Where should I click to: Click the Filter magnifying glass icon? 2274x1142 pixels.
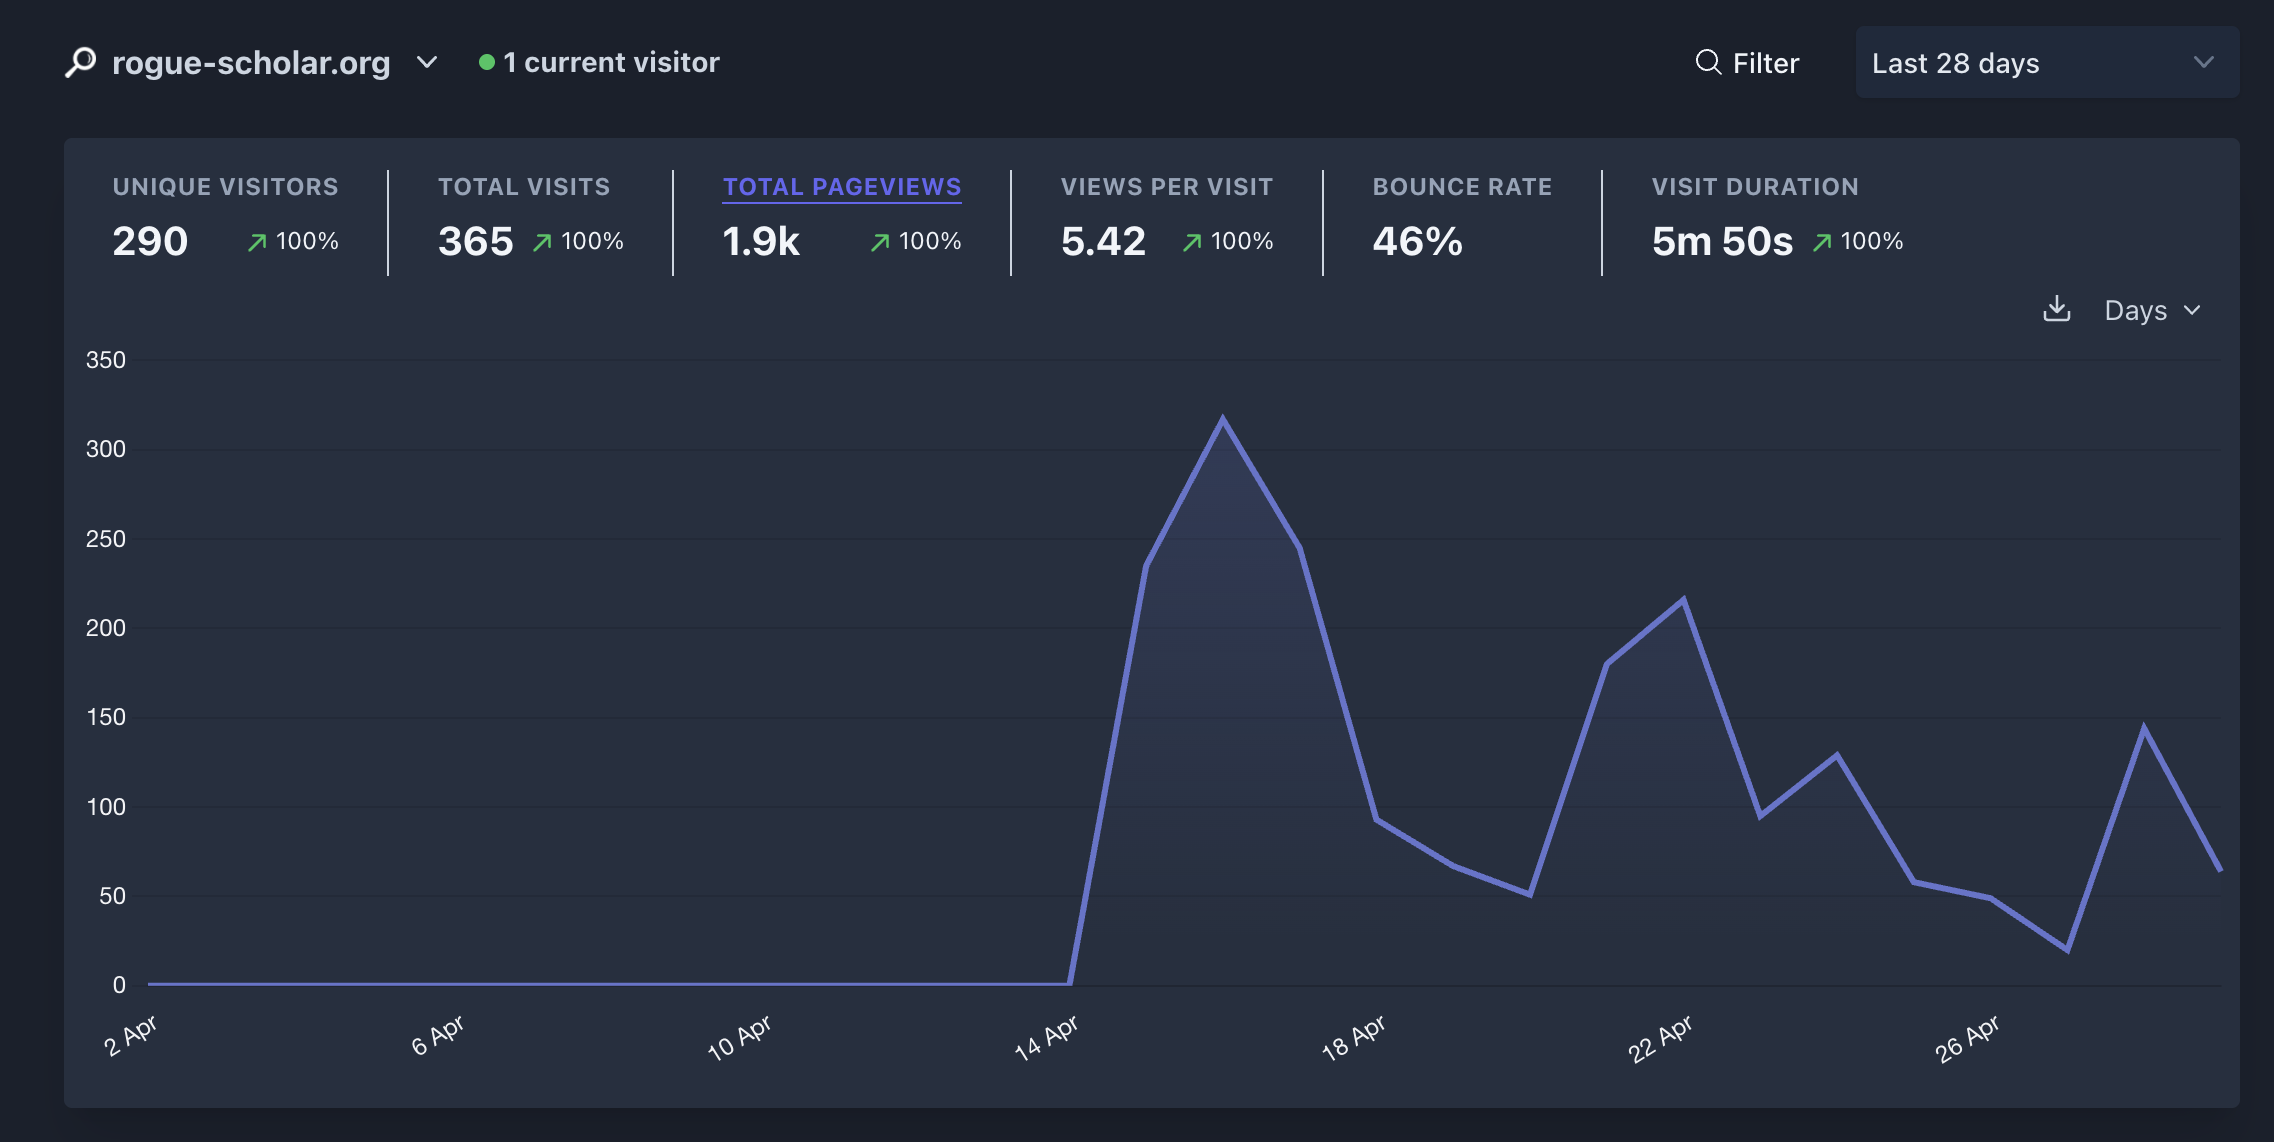click(1708, 62)
